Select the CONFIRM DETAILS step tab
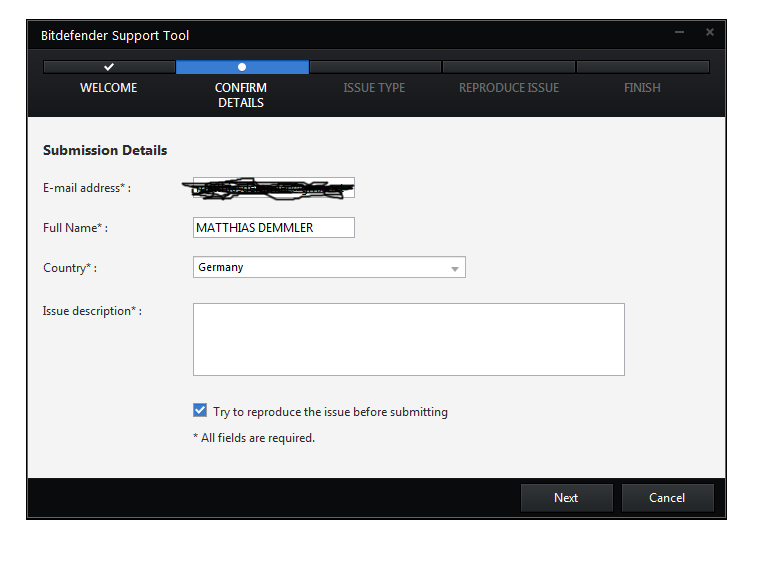 [241, 95]
